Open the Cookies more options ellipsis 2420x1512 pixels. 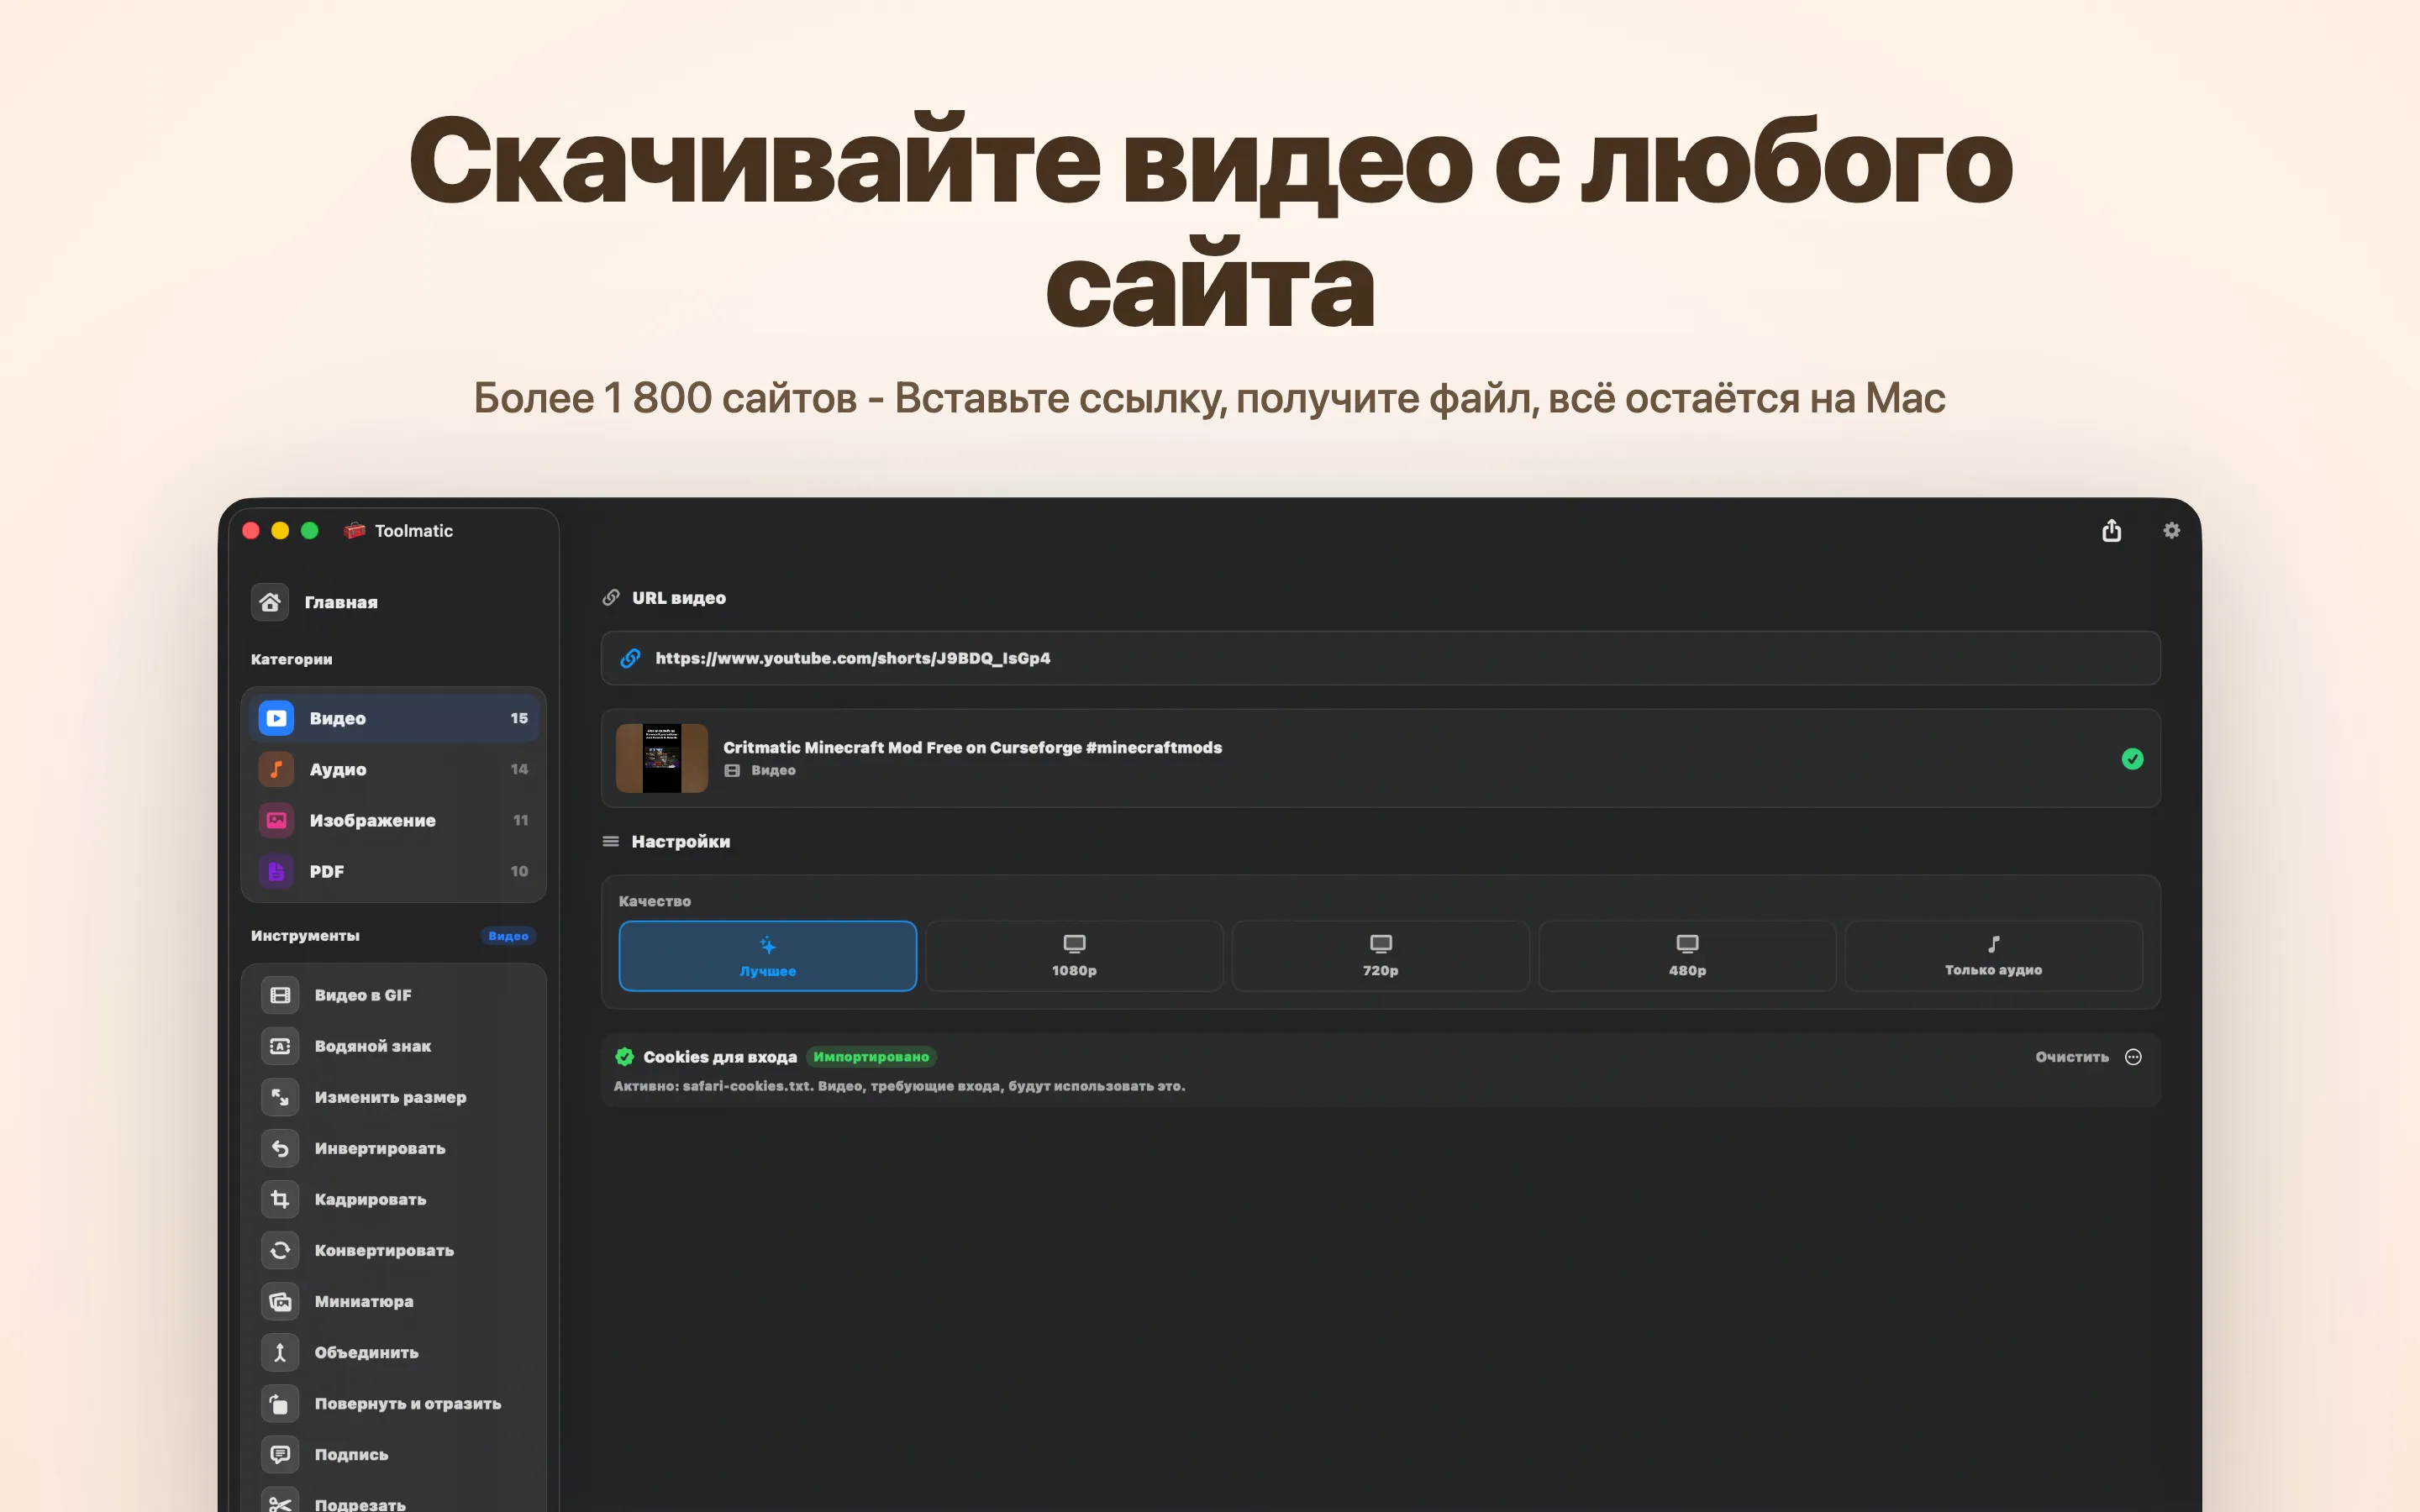click(2133, 1057)
